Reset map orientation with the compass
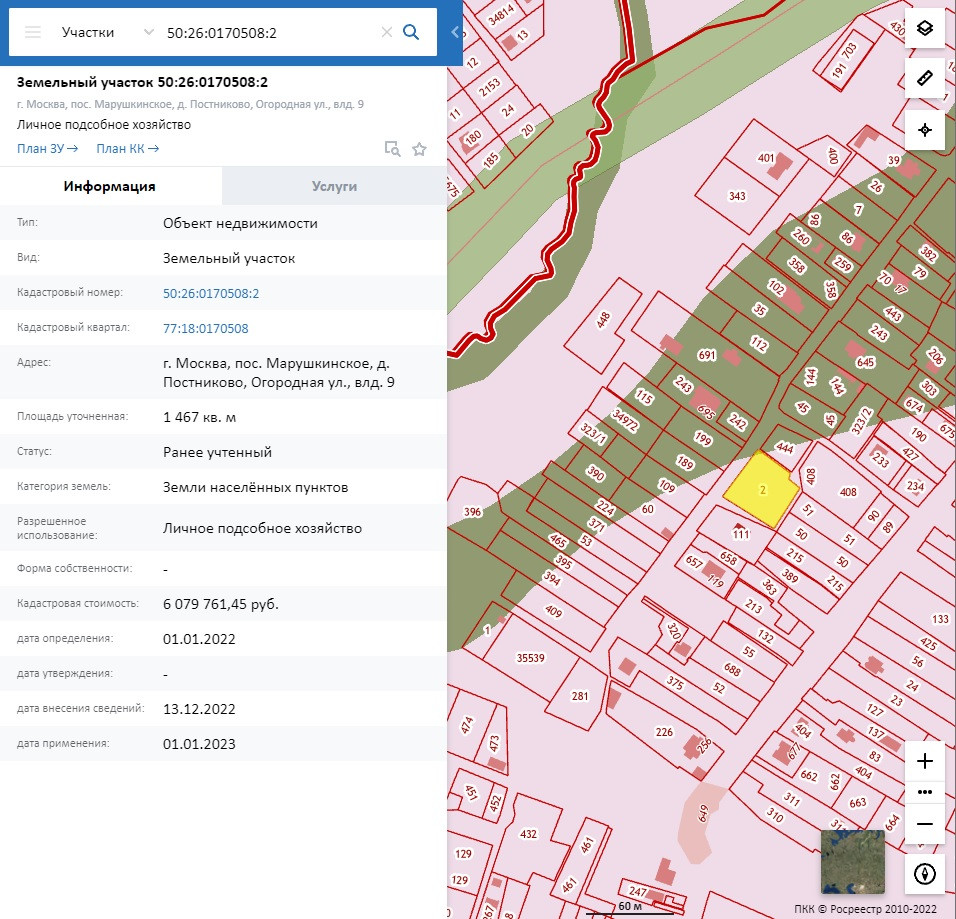The width and height of the screenshot is (956, 919). pos(925,874)
